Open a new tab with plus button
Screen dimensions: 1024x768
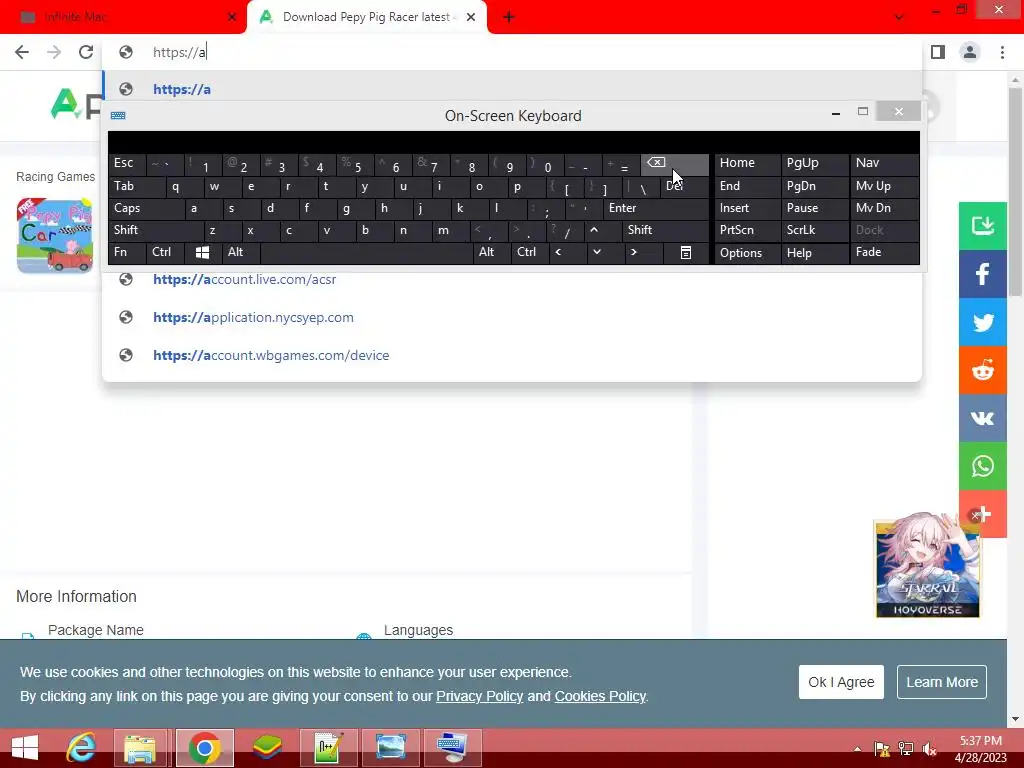point(509,17)
